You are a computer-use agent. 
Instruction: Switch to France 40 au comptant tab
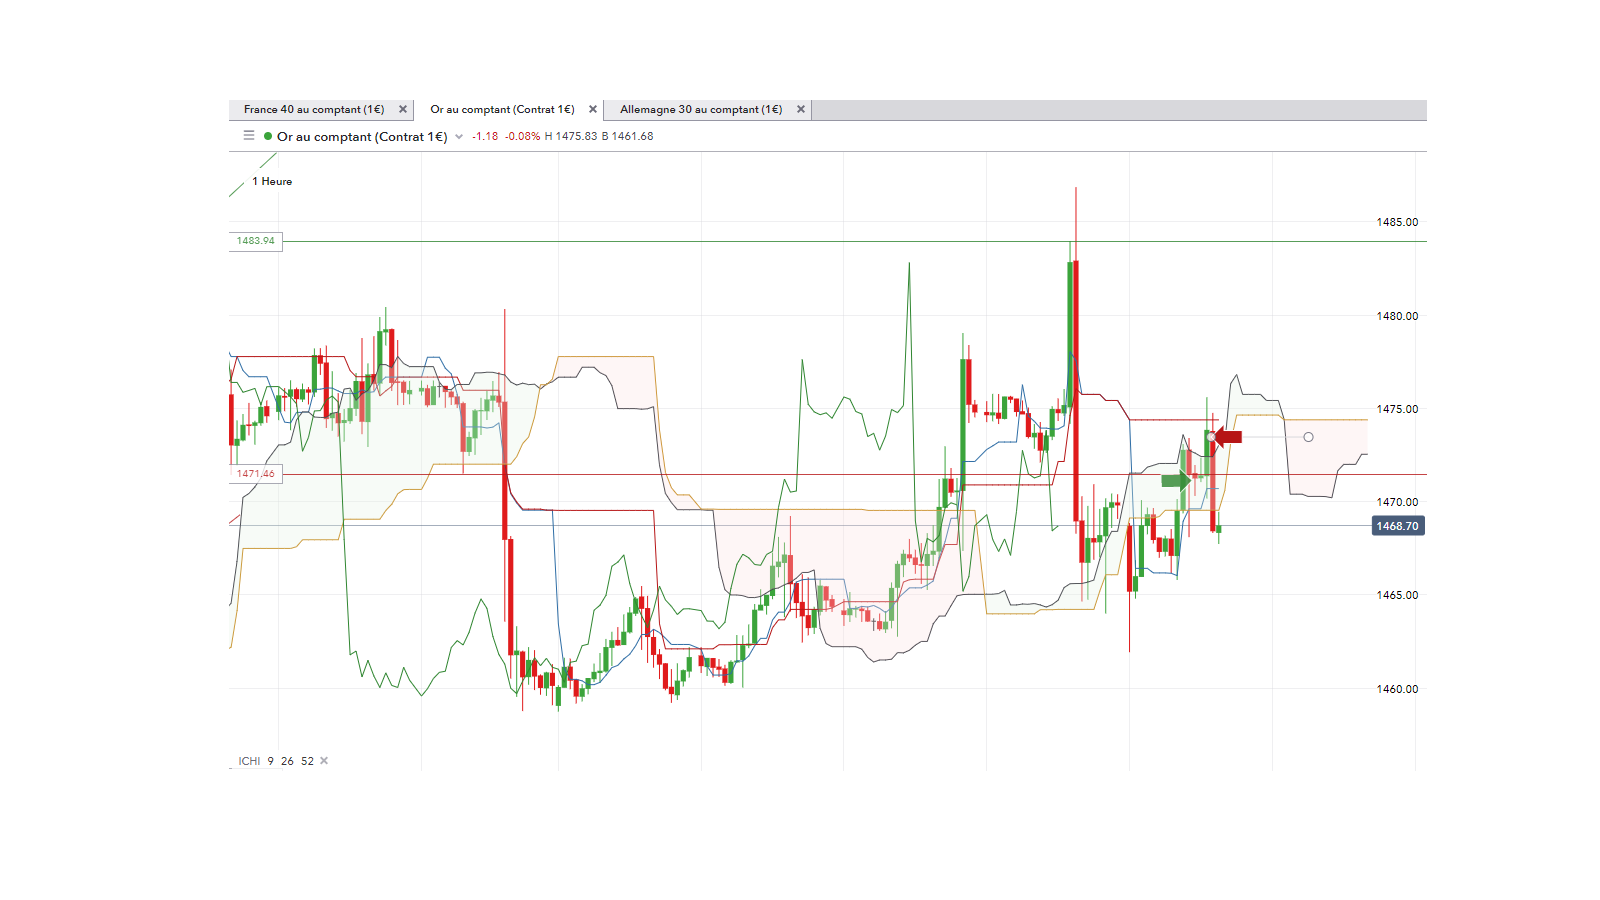pos(314,110)
